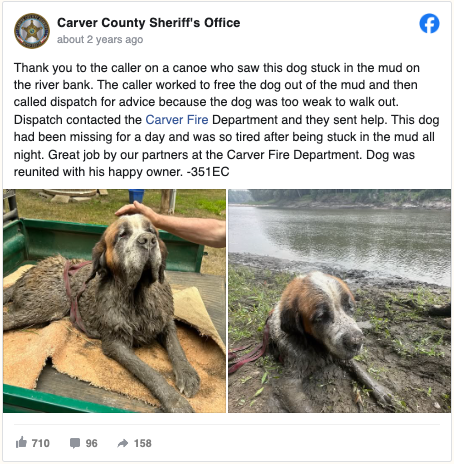
Task: Open the Carver County Sheriff's Office page name
Action: [x=149, y=23]
